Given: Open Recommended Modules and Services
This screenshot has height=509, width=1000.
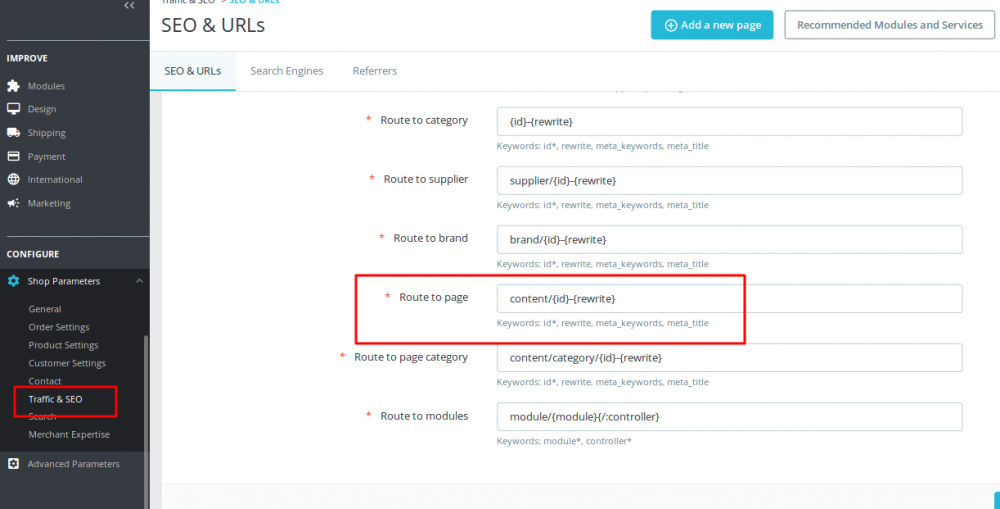Looking at the screenshot, I should [890, 25].
